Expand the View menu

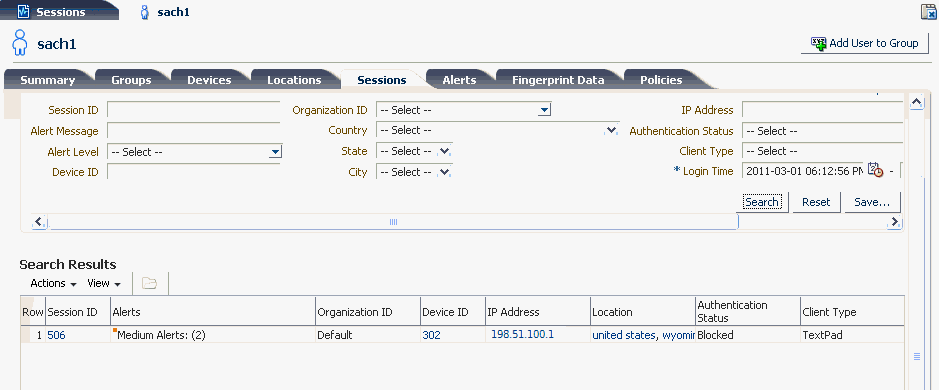(104, 283)
